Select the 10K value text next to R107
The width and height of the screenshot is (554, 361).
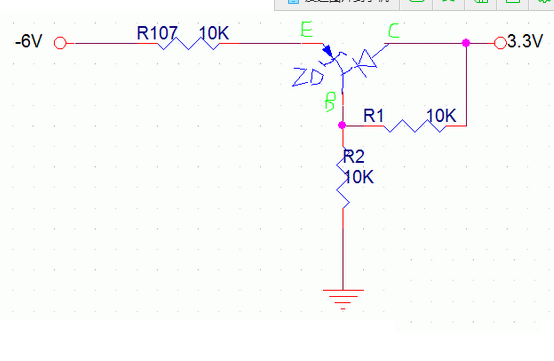[214, 33]
